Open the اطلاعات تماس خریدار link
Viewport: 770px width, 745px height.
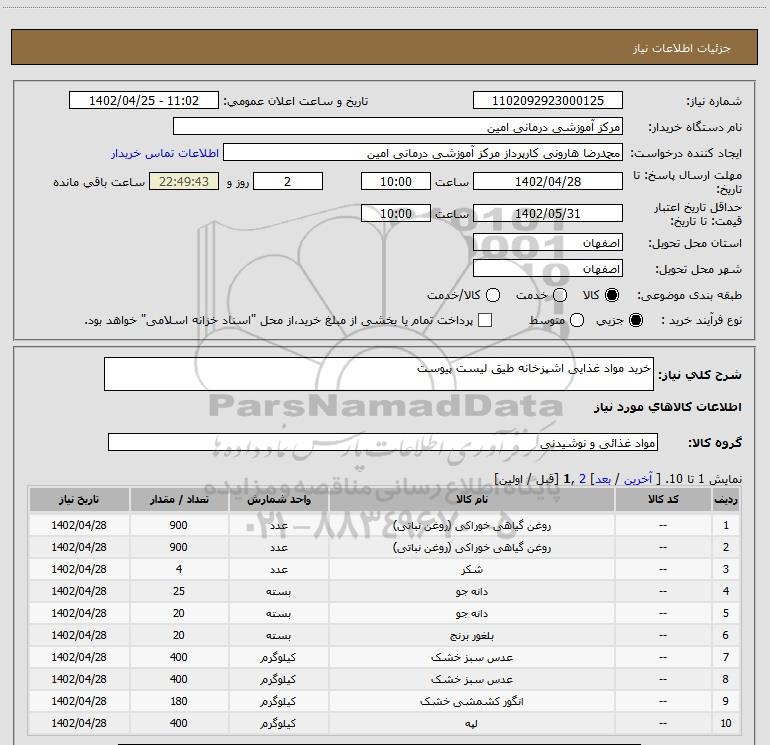[x=165, y=153]
